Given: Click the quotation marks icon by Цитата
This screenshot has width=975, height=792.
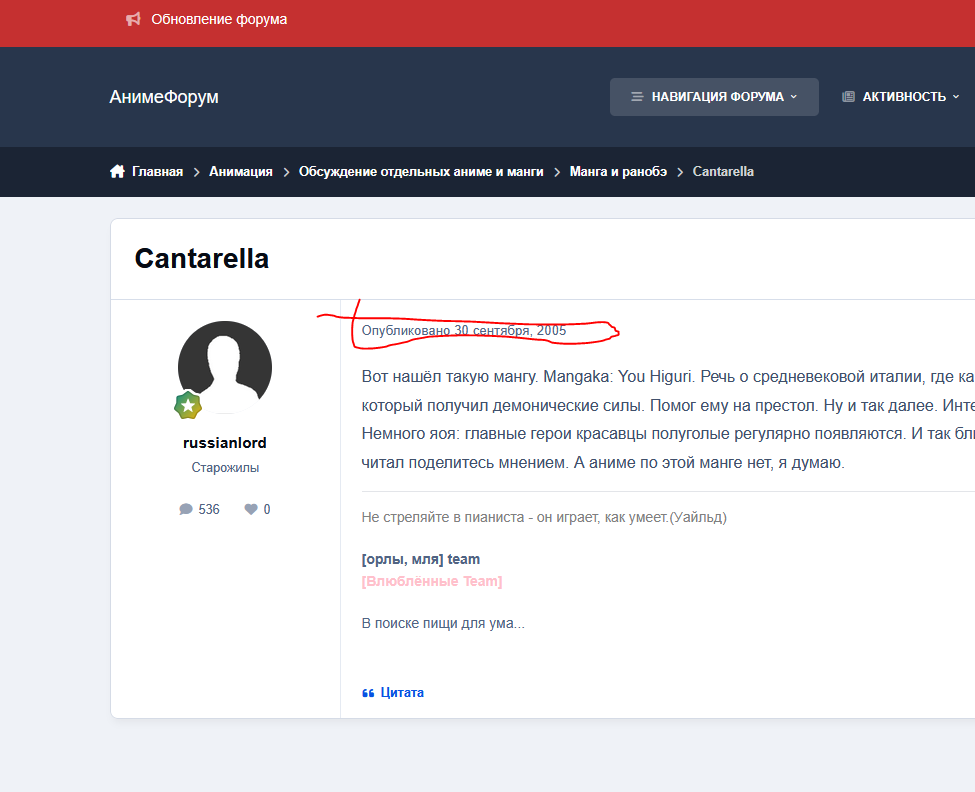Looking at the screenshot, I should click(x=368, y=693).
